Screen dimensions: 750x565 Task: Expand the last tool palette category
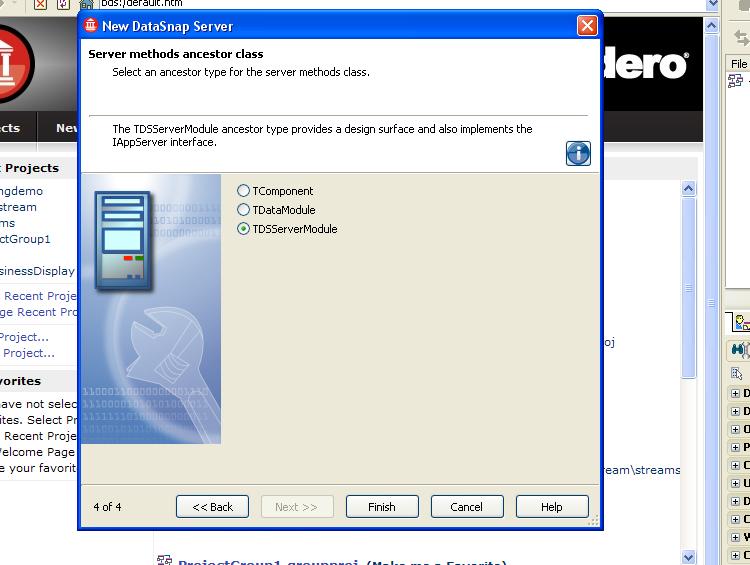point(736,555)
